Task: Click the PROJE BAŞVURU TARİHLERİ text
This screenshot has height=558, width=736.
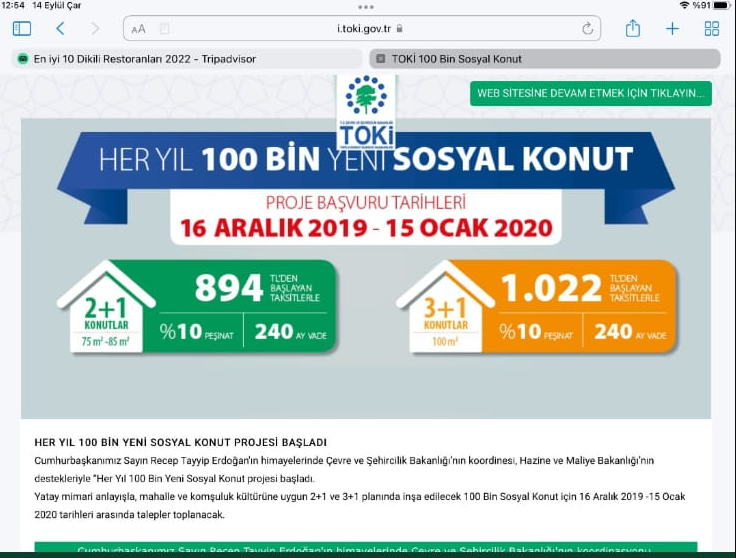Action: 366,203
